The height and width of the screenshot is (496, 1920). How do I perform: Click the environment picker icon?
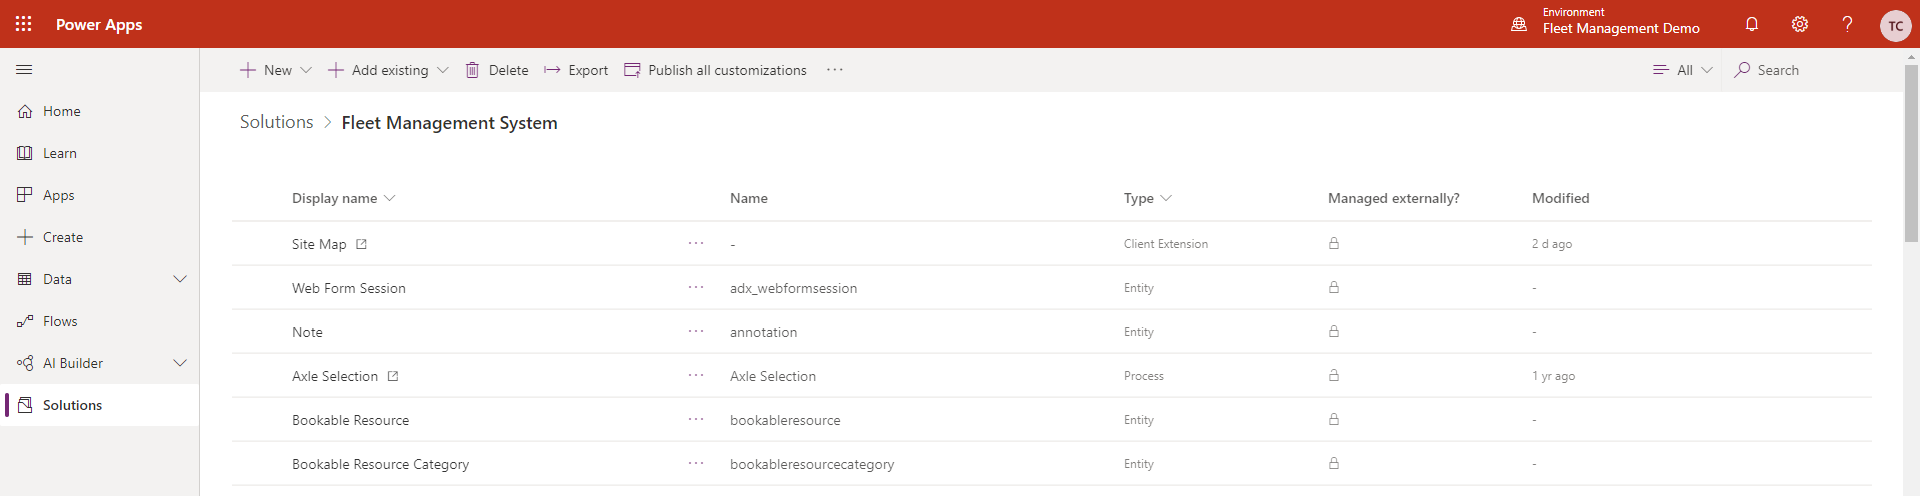point(1519,24)
